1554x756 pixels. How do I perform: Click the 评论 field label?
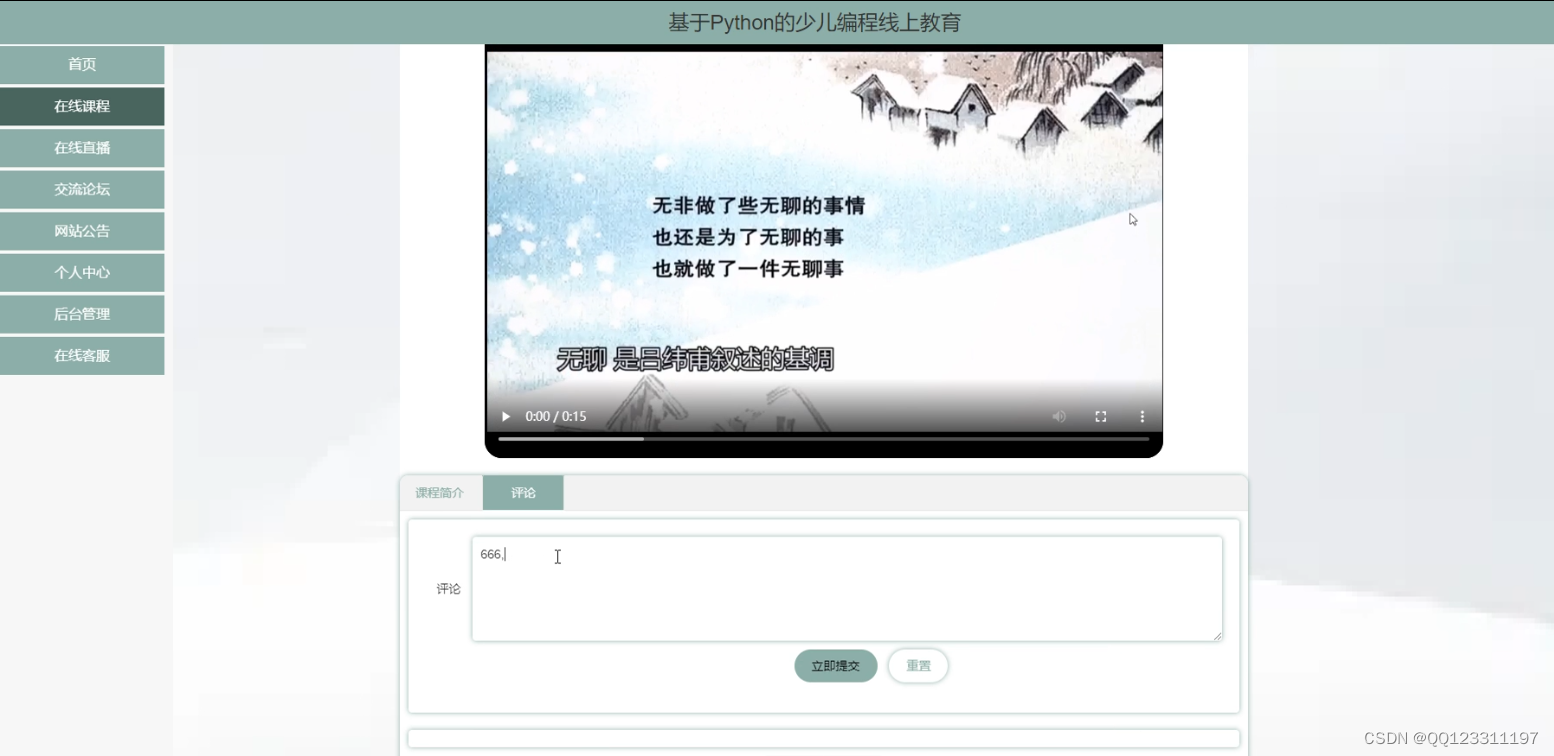tap(448, 589)
